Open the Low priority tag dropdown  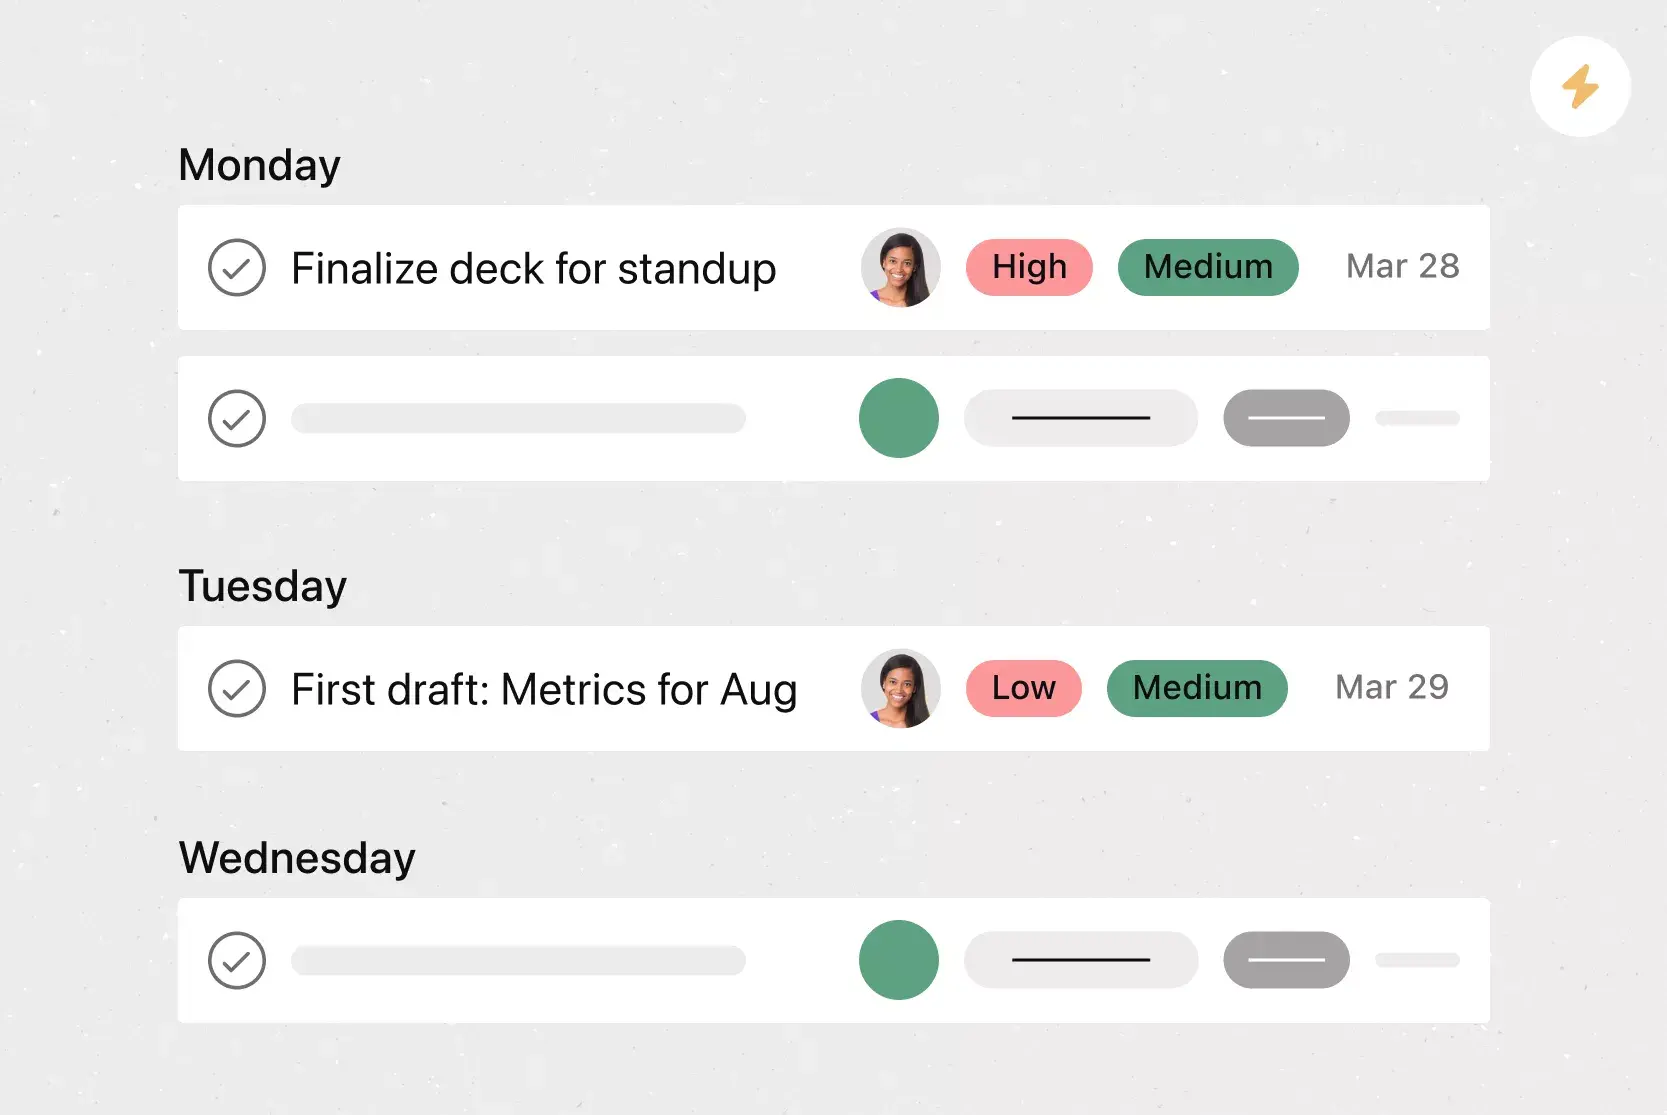pos(1023,688)
